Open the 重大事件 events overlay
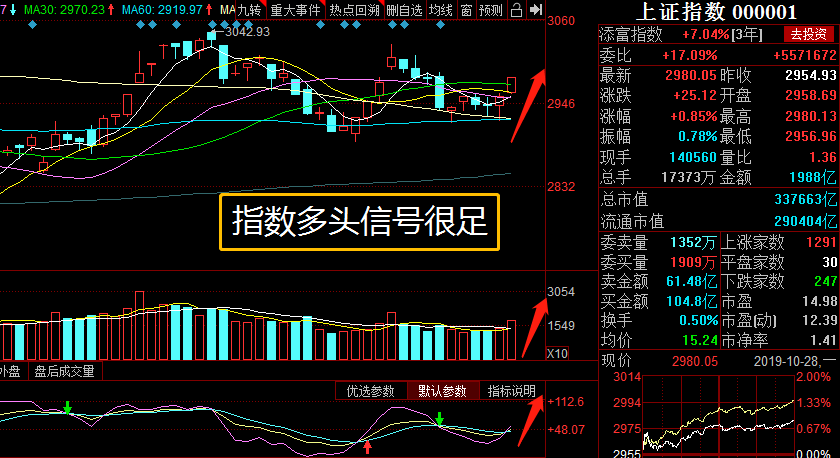This screenshot has width=840, height=458. click(x=296, y=10)
